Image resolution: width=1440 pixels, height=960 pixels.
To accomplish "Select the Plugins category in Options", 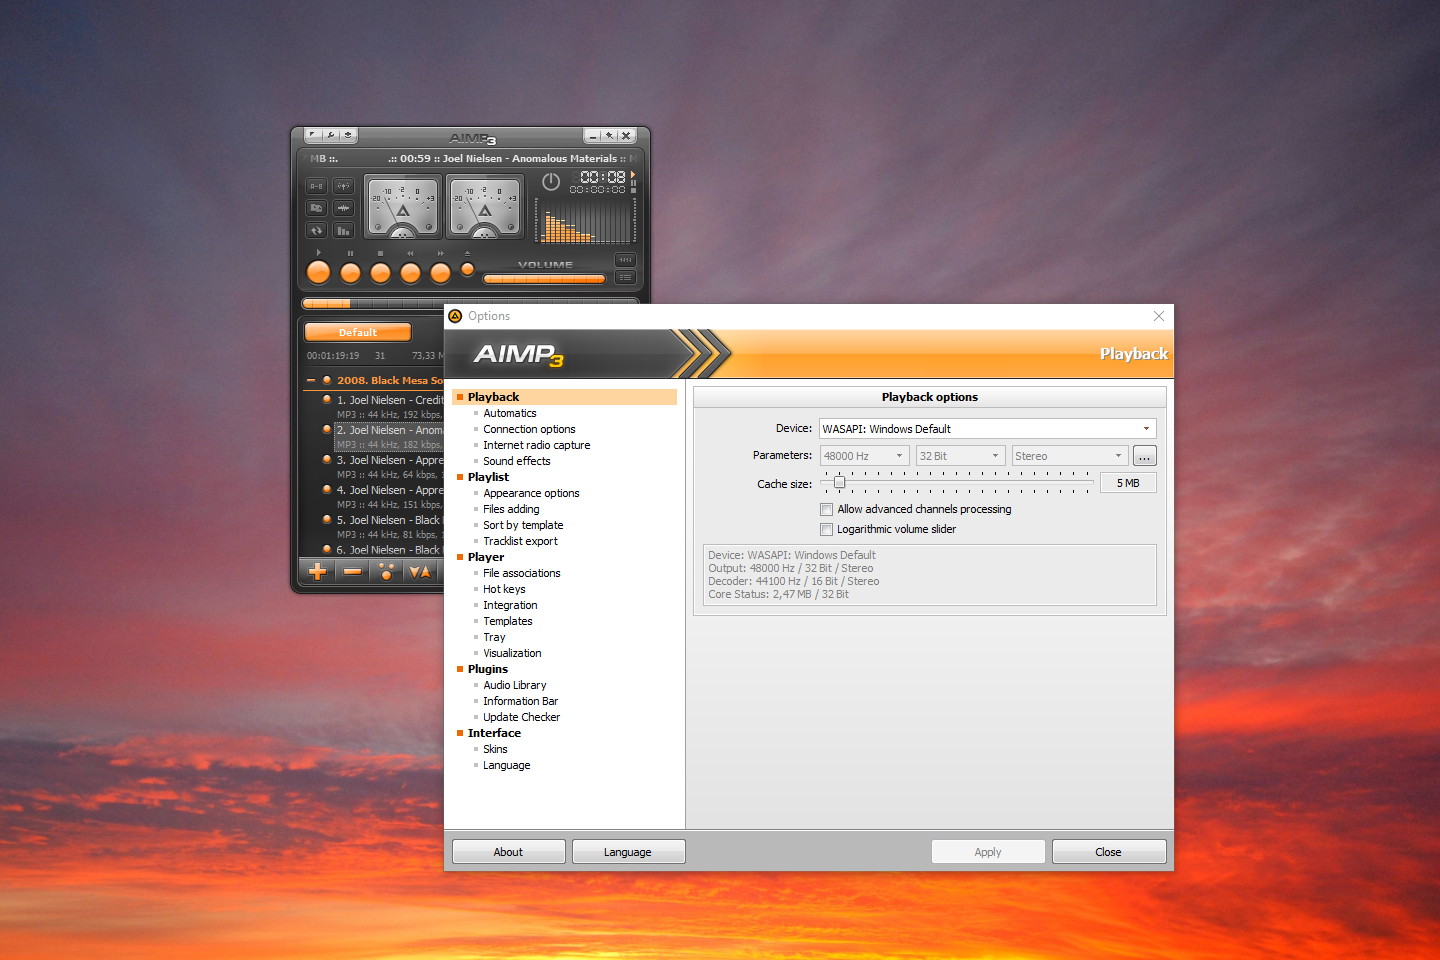I will click(x=488, y=669).
